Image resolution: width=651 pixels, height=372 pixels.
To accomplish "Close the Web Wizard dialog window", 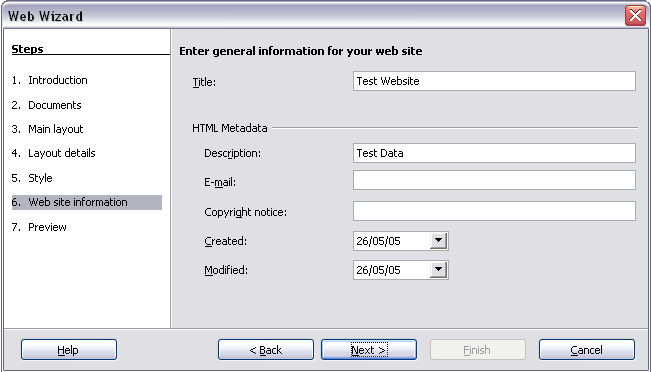I will tap(635, 16).
